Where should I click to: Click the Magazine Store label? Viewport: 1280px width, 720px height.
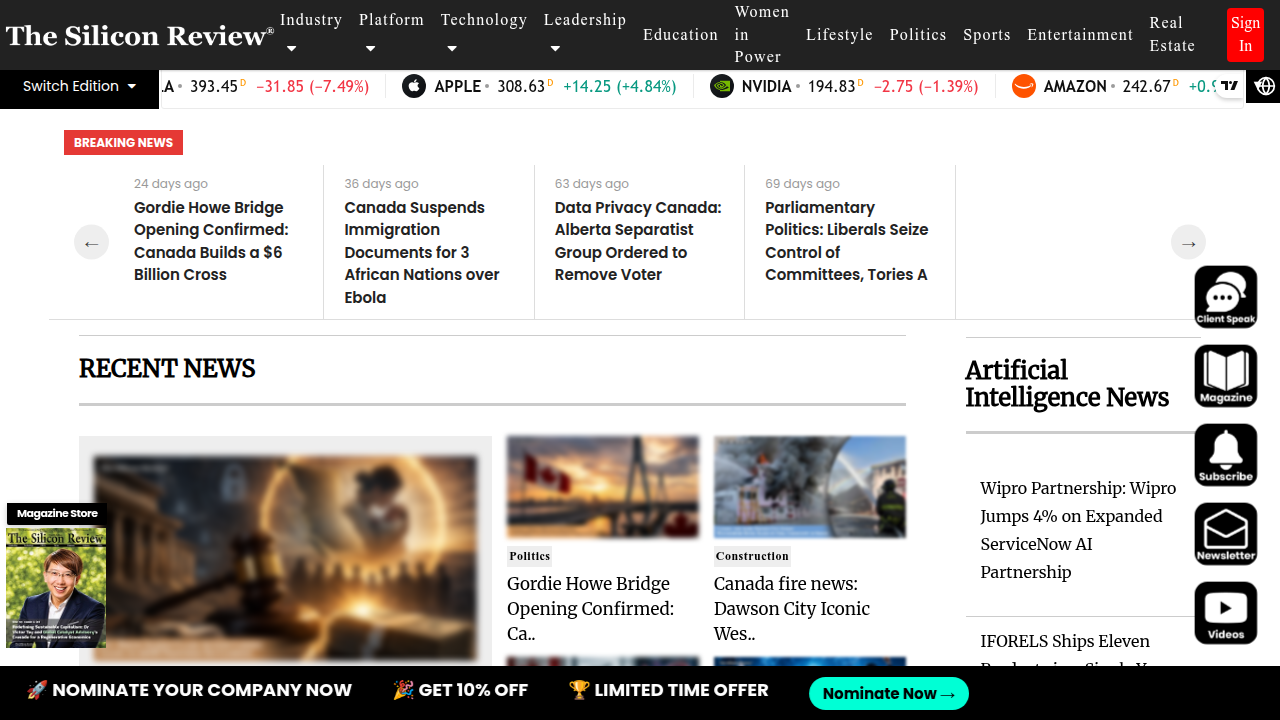pos(57,513)
